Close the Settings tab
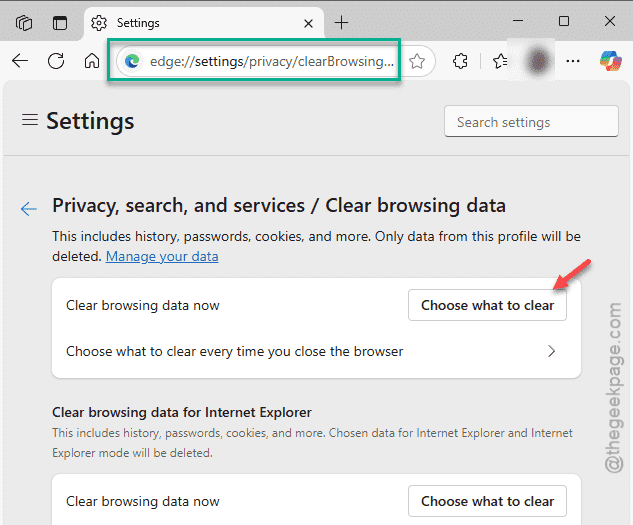633x525 pixels. click(x=308, y=23)
